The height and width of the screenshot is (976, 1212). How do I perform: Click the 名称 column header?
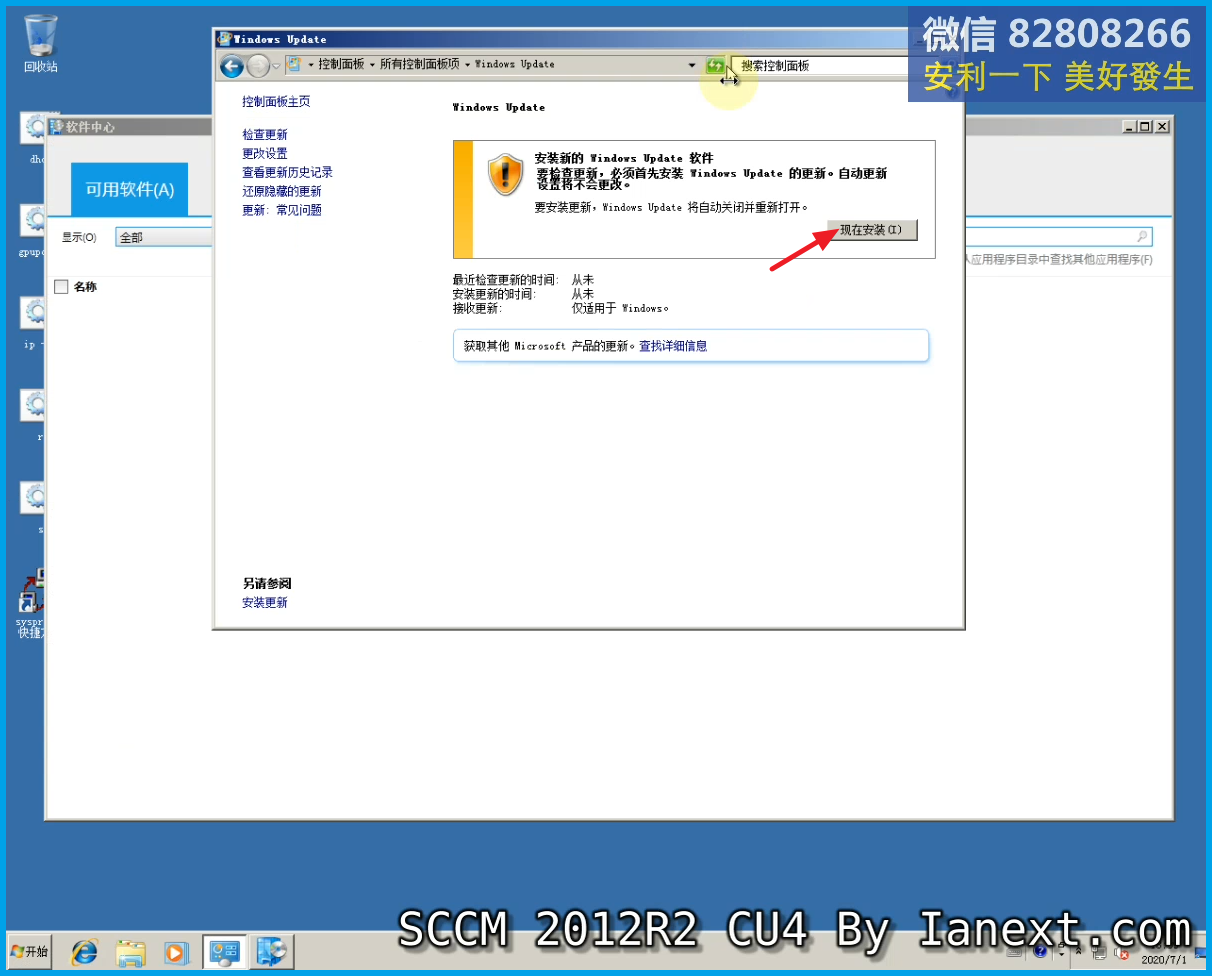point(85,287)
